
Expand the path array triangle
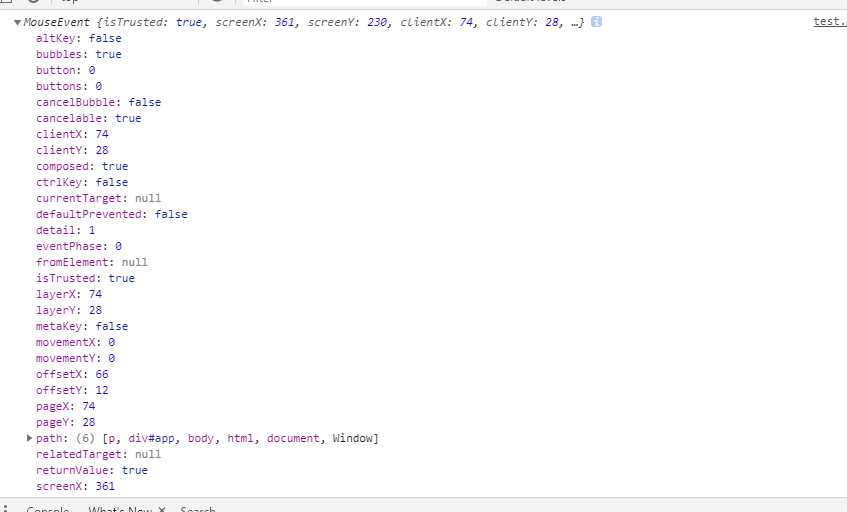30,438
